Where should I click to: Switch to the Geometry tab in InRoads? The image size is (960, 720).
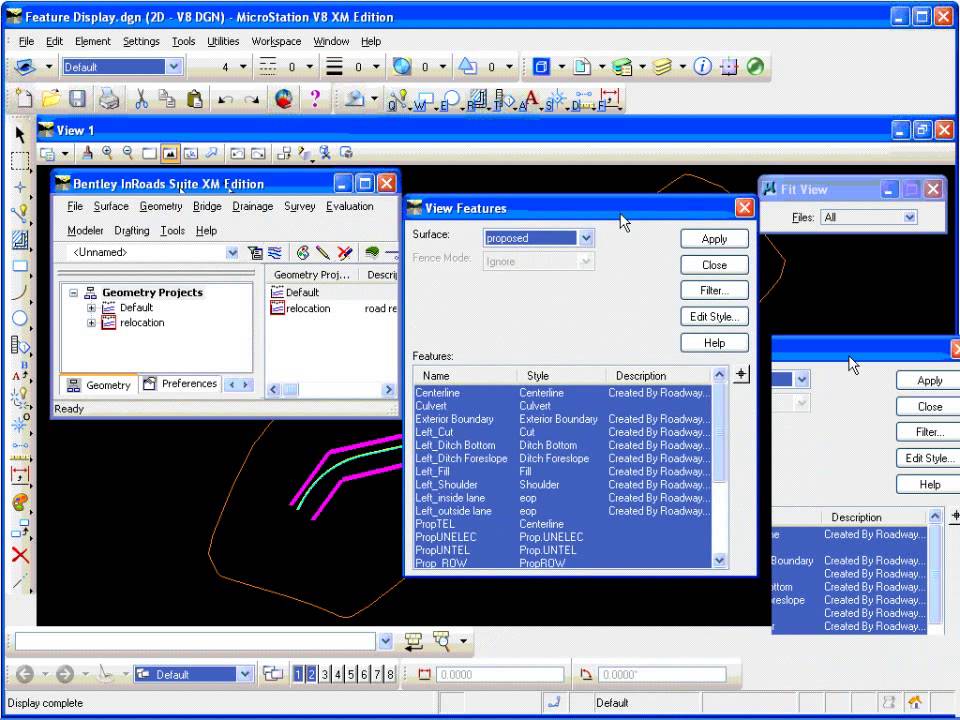click(99, 385)
